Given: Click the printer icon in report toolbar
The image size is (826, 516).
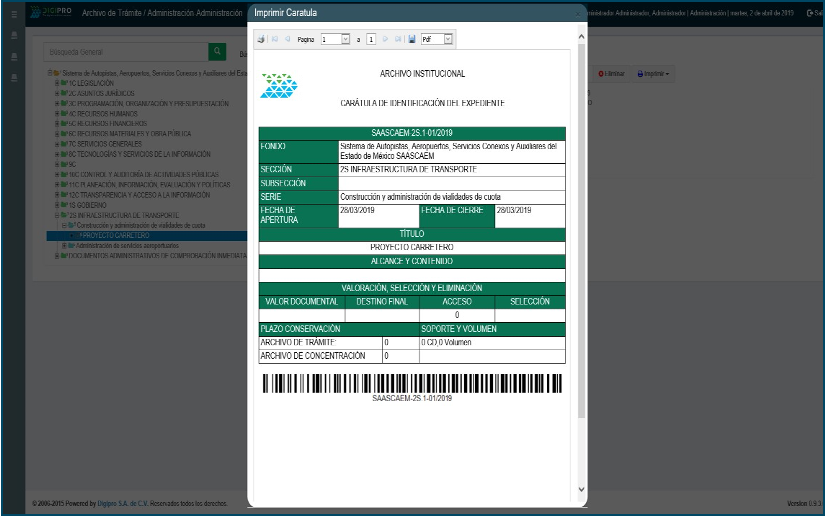Looking at the screenshot, I should tap(262, 39).
